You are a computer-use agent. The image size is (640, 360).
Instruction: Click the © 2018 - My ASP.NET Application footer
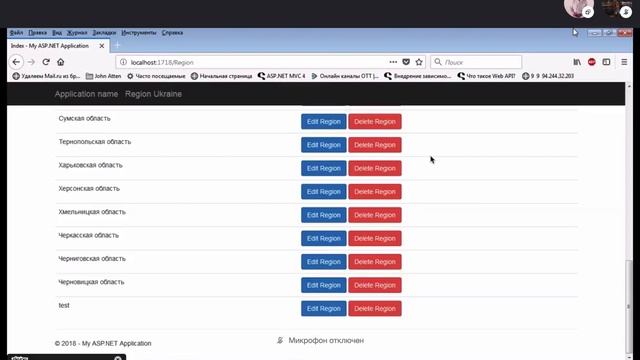103,343
